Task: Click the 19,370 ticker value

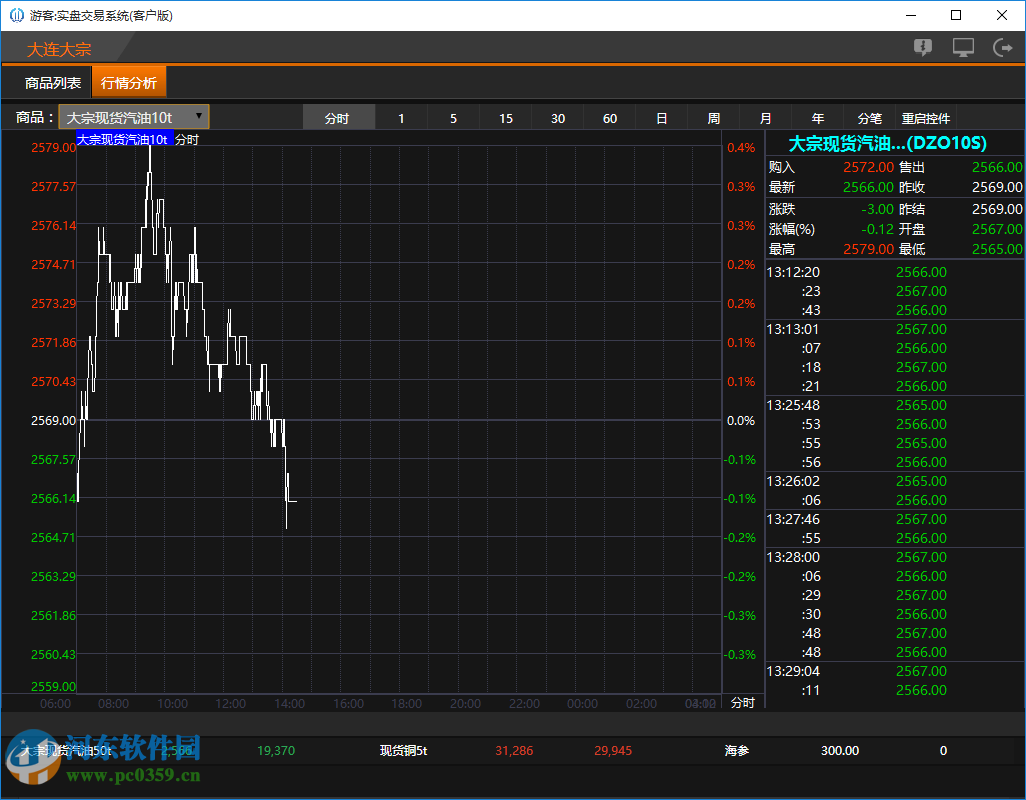Action: point(276,751)
